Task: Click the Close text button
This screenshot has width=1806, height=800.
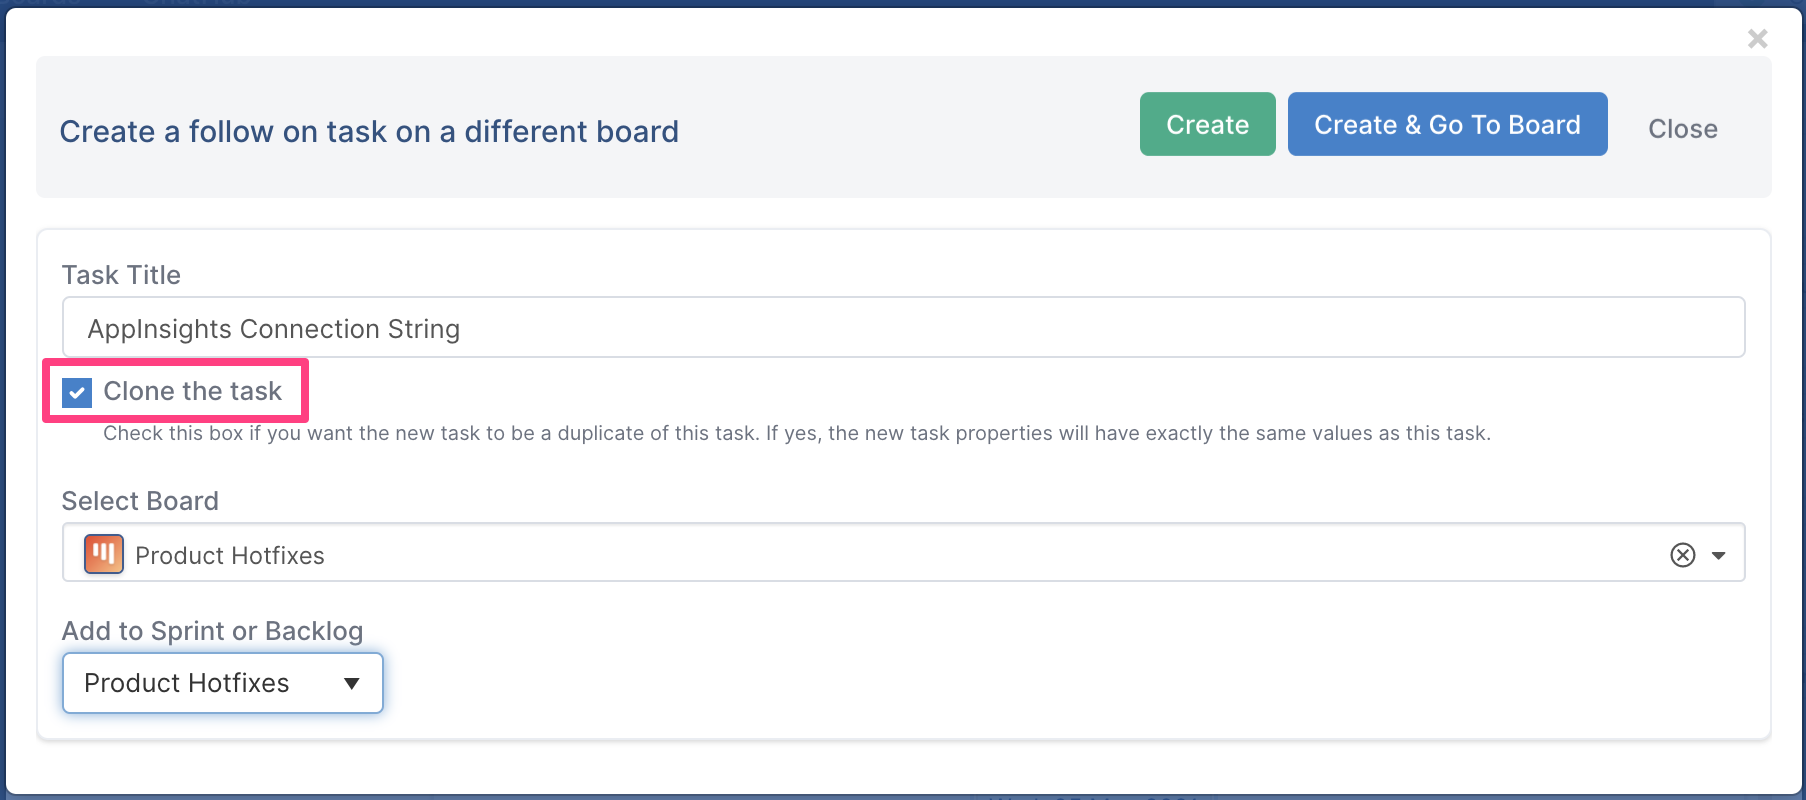Action: coord(1683,129)
